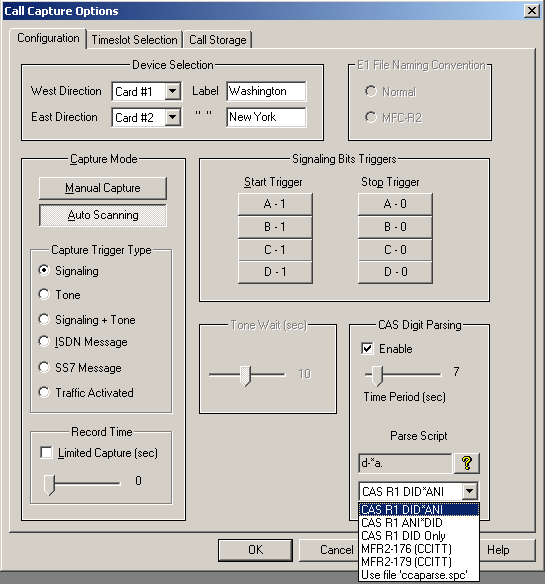Click the Manual Capture button
The width and height of the screenshot is (545, 584).
click(x=103, y=188)
